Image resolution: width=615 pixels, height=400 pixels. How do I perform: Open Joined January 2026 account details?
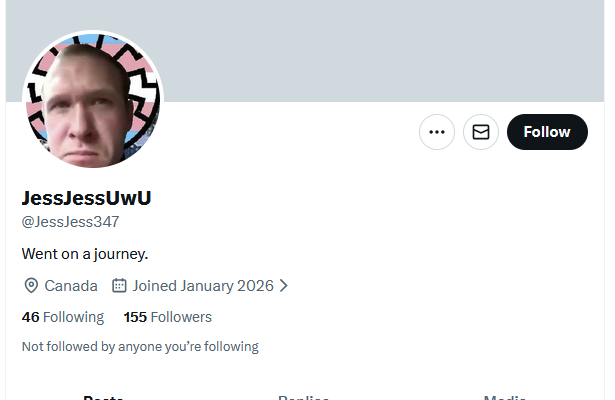tap(202, 285)
